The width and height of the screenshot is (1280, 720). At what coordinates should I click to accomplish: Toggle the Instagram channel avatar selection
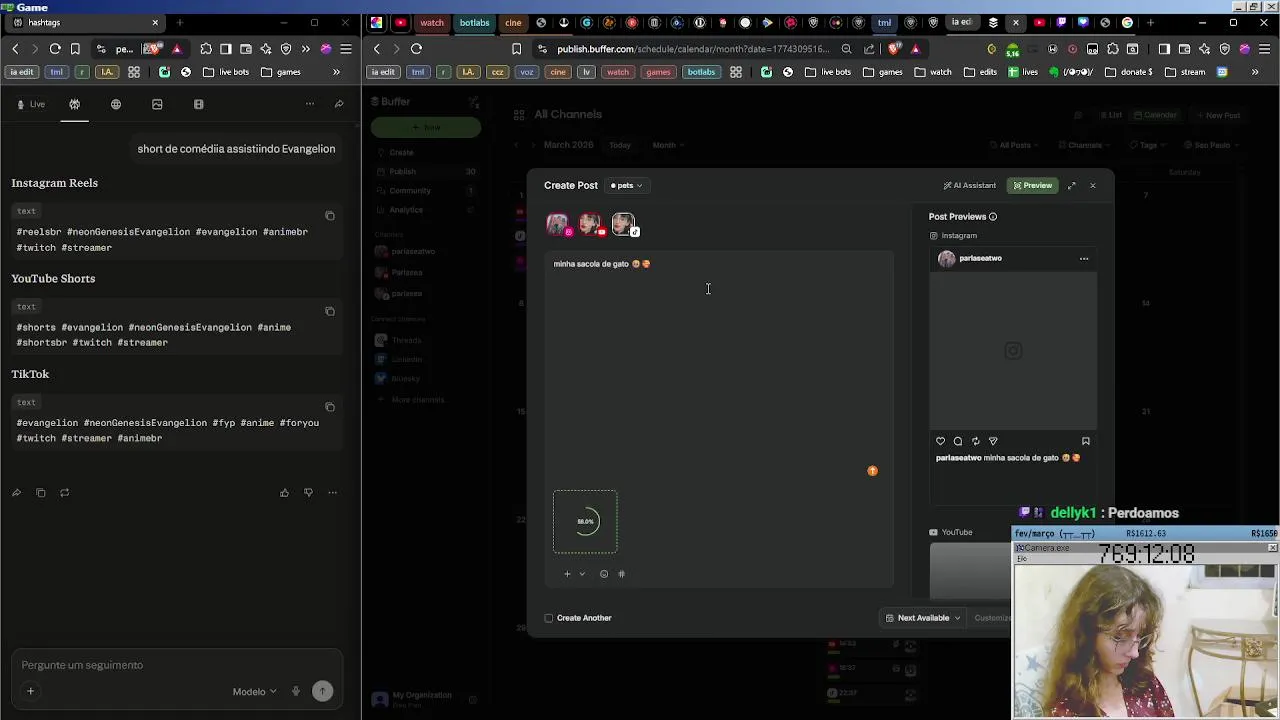click(558, 225)
